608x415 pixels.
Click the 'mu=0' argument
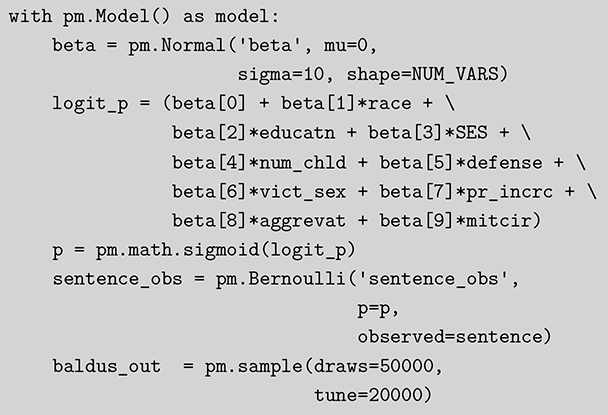coord(354,46)
